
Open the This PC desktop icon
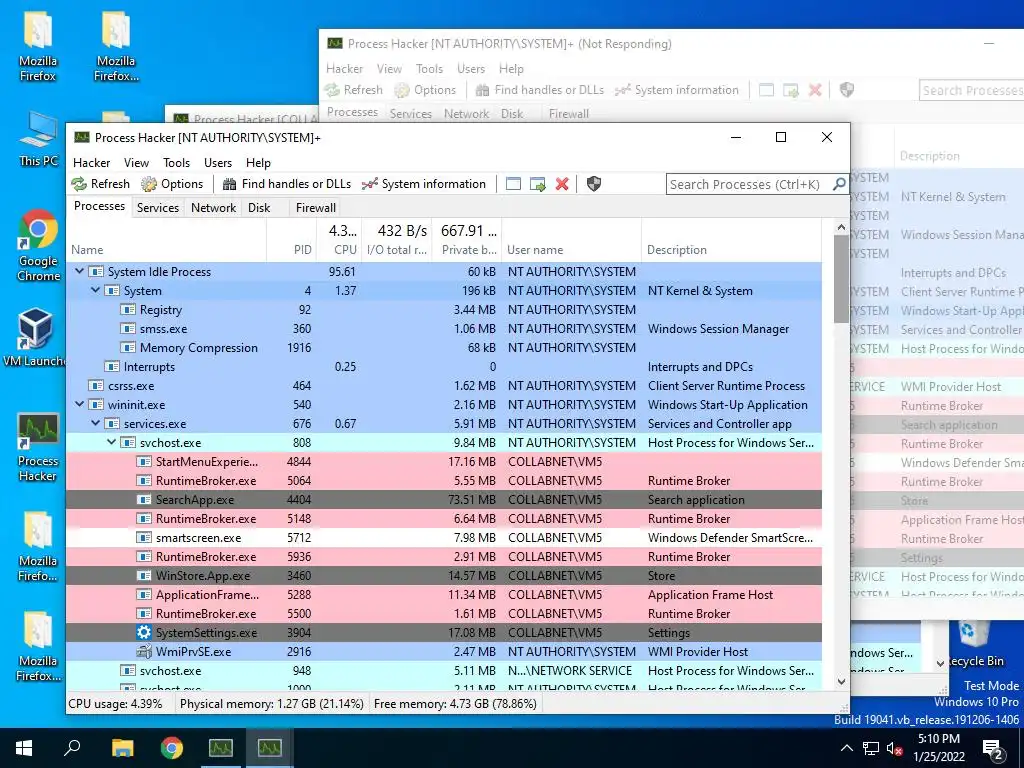[x=38, y=139]
